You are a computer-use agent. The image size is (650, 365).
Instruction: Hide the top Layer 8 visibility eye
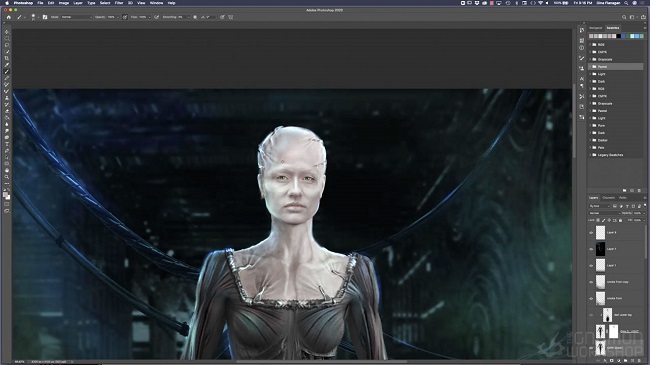591,233
